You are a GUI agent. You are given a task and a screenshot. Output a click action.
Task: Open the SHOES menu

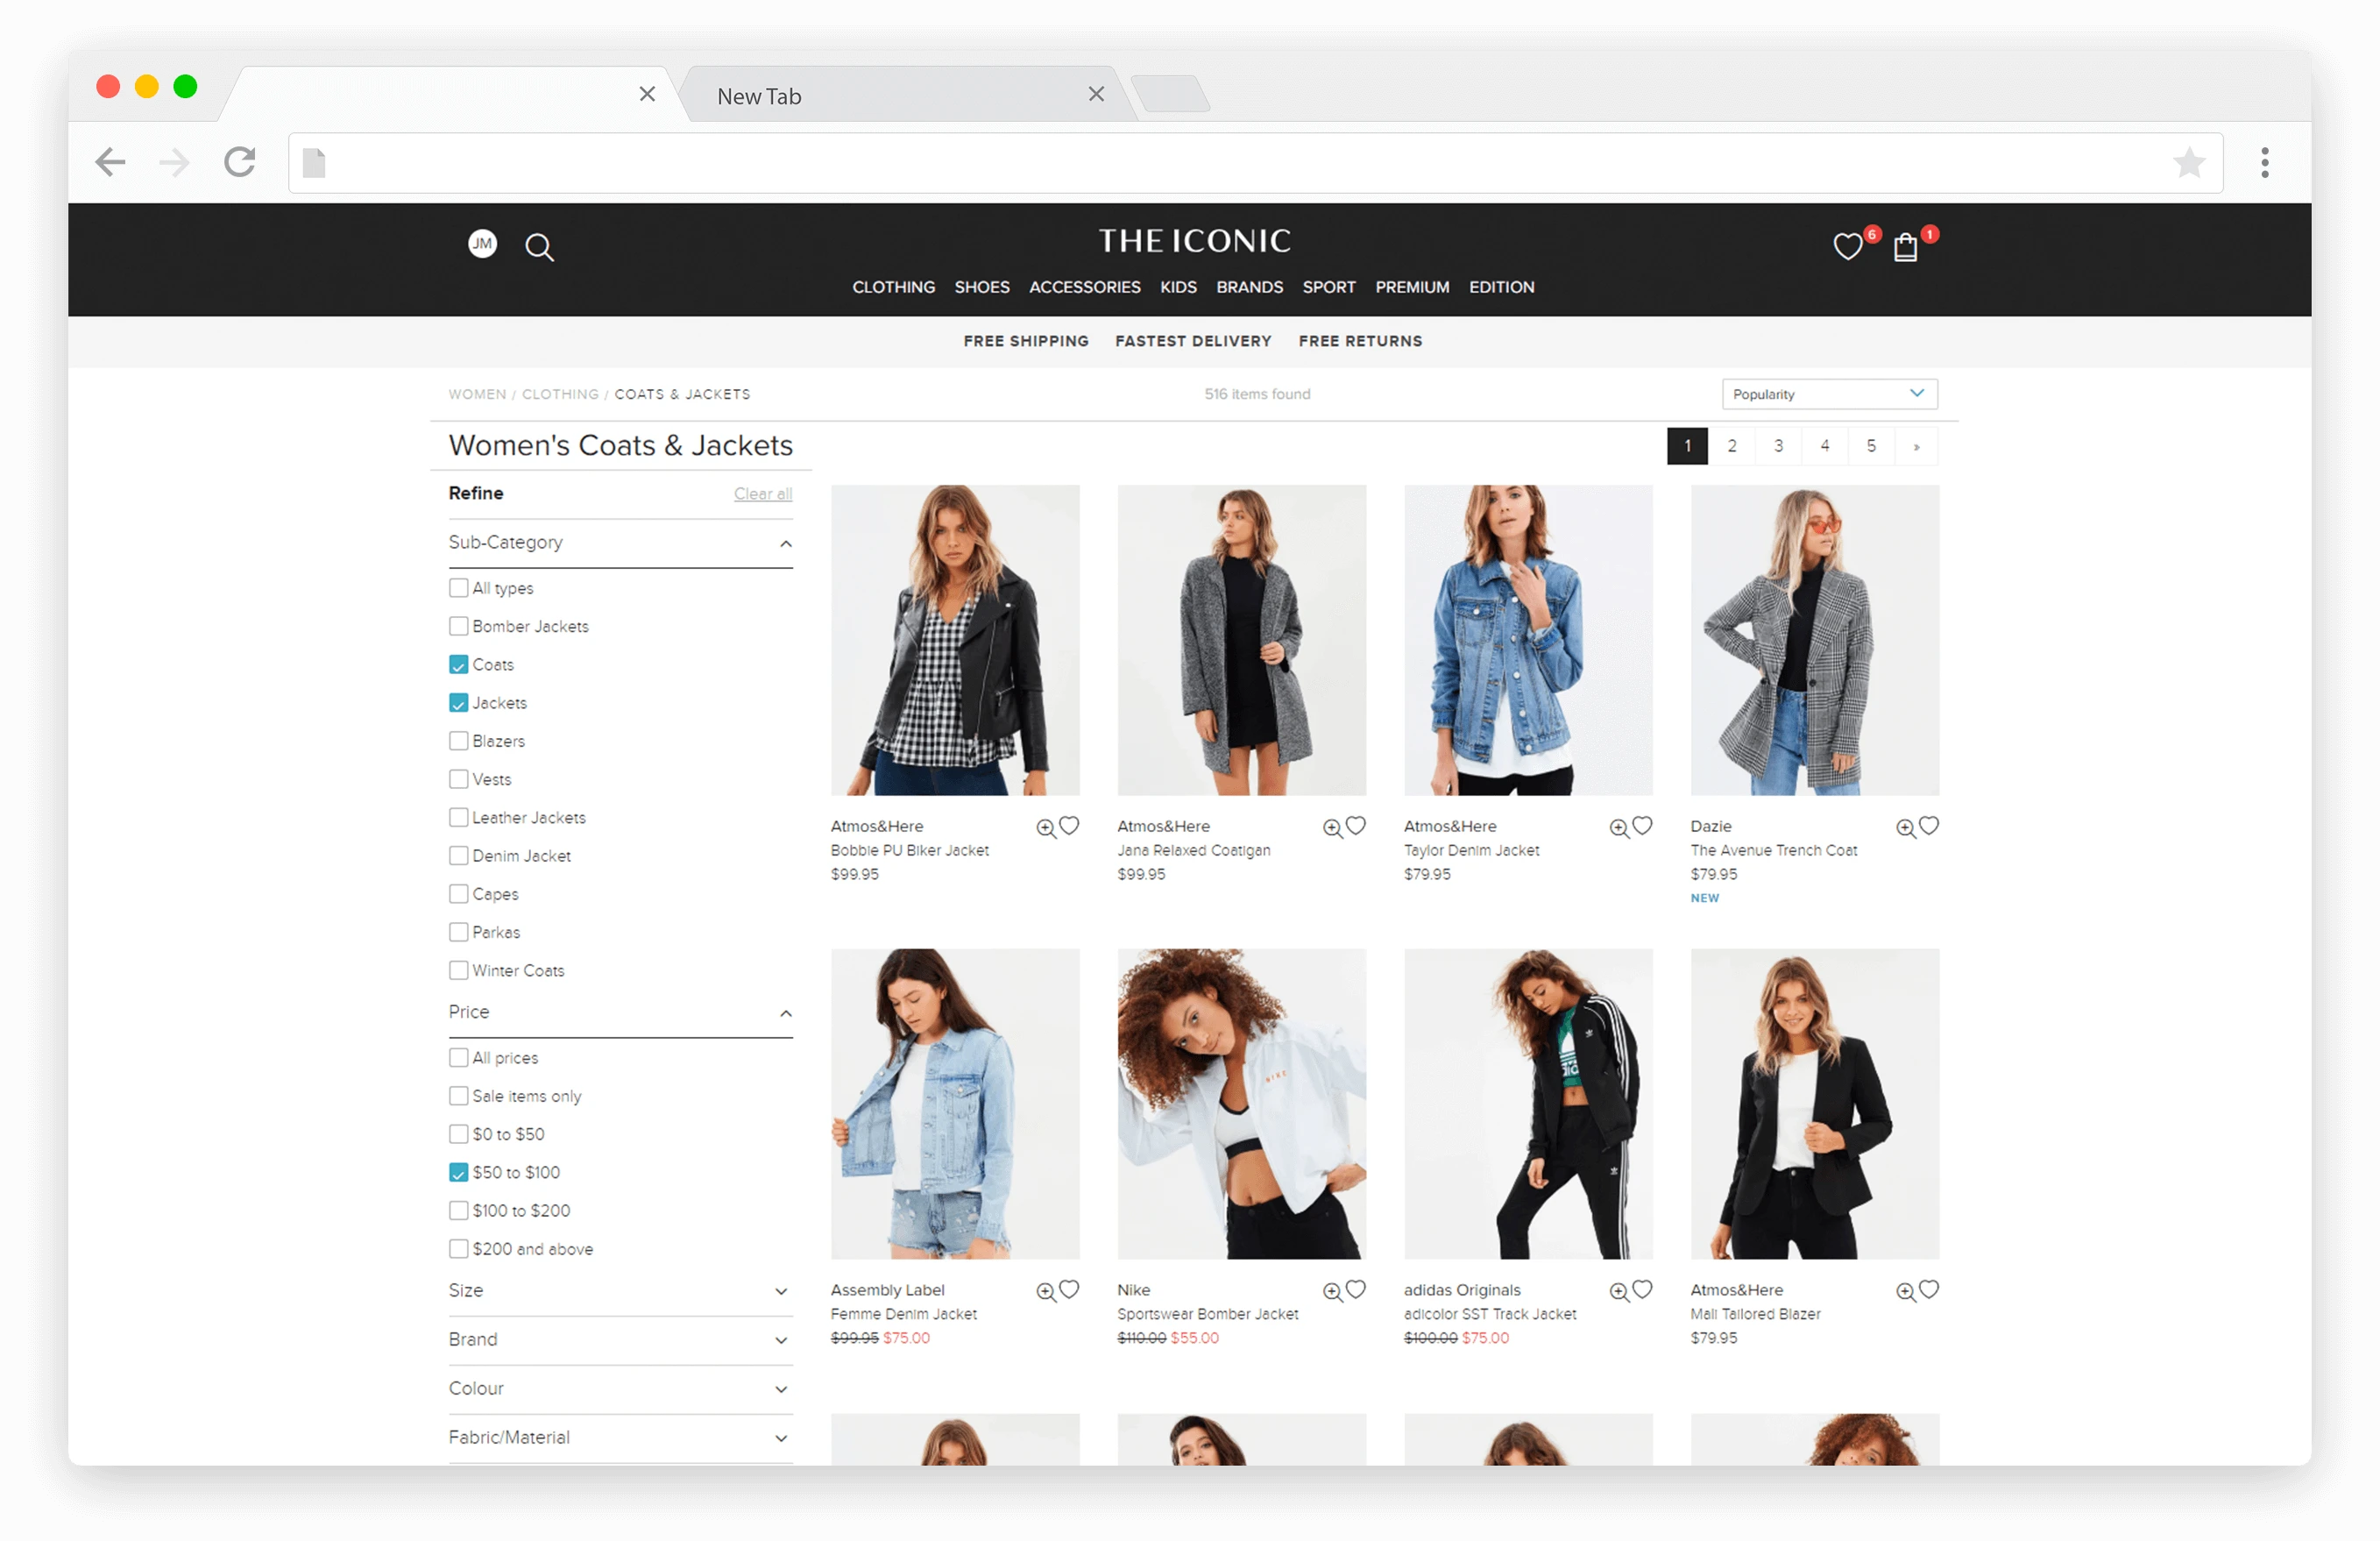point(981,288)
